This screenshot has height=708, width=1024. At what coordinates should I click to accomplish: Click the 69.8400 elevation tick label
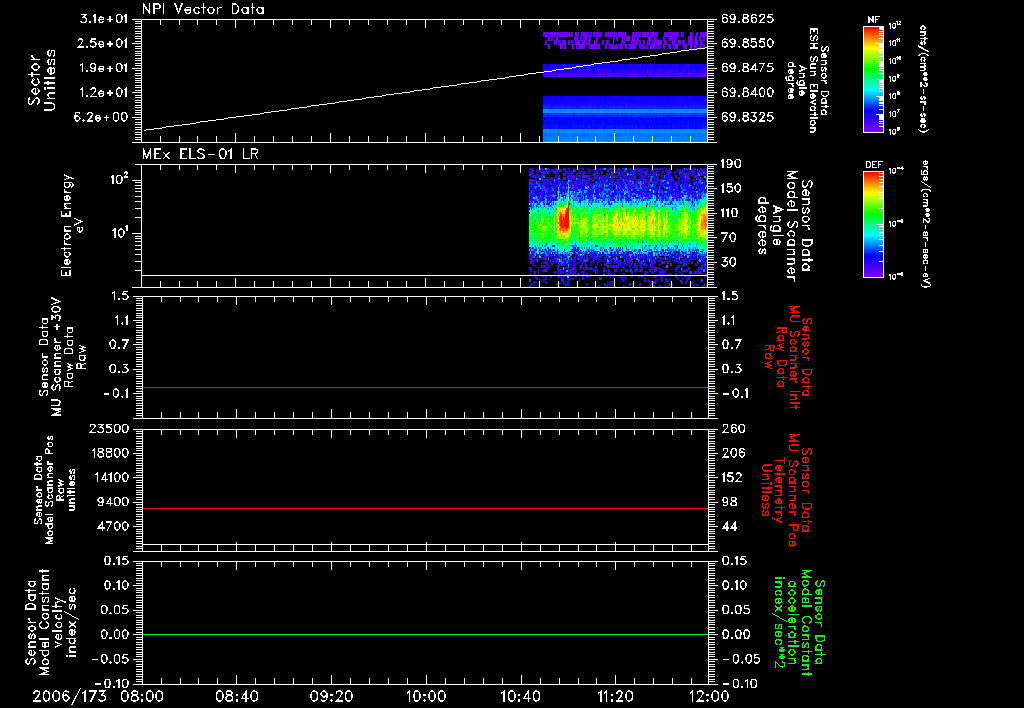[748, 93]
